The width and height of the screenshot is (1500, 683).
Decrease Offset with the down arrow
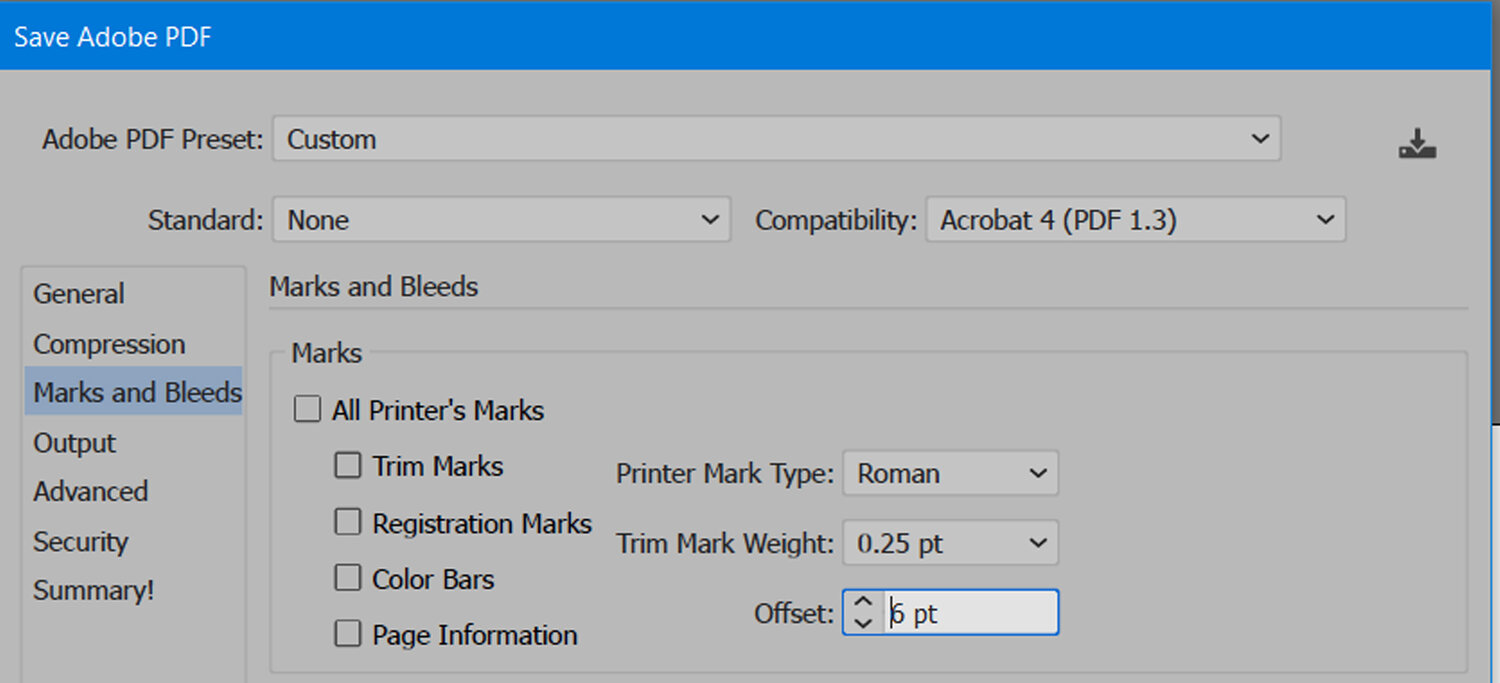pos(864,623)
